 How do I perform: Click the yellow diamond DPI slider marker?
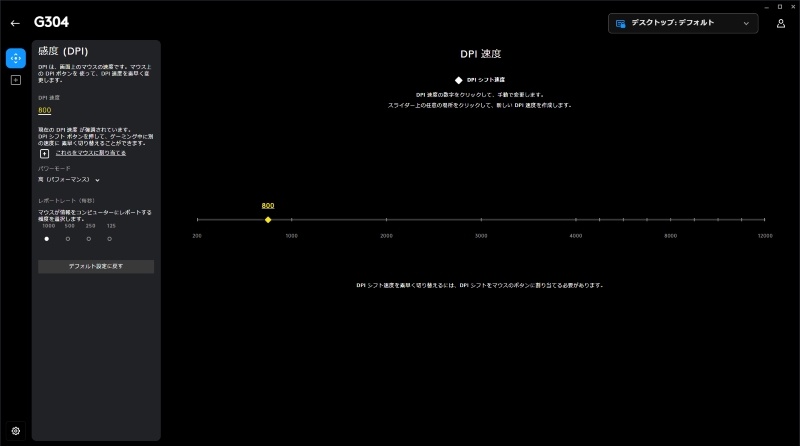(x=268, y=220)
